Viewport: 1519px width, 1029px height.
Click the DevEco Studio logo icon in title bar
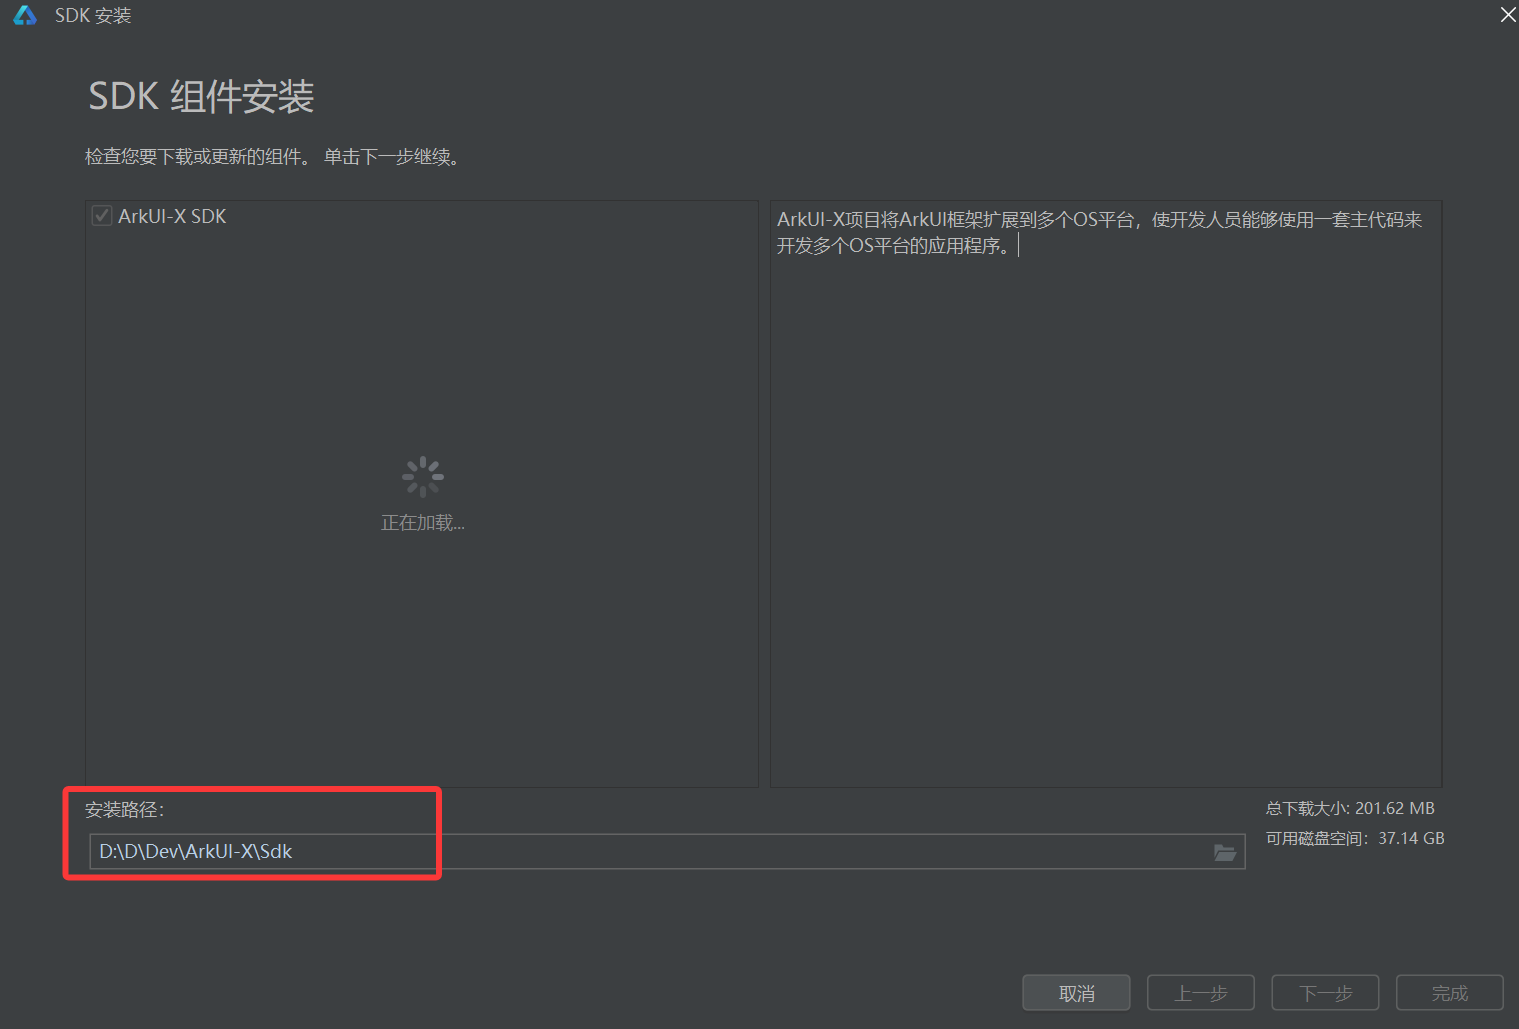tap(24, 15)
